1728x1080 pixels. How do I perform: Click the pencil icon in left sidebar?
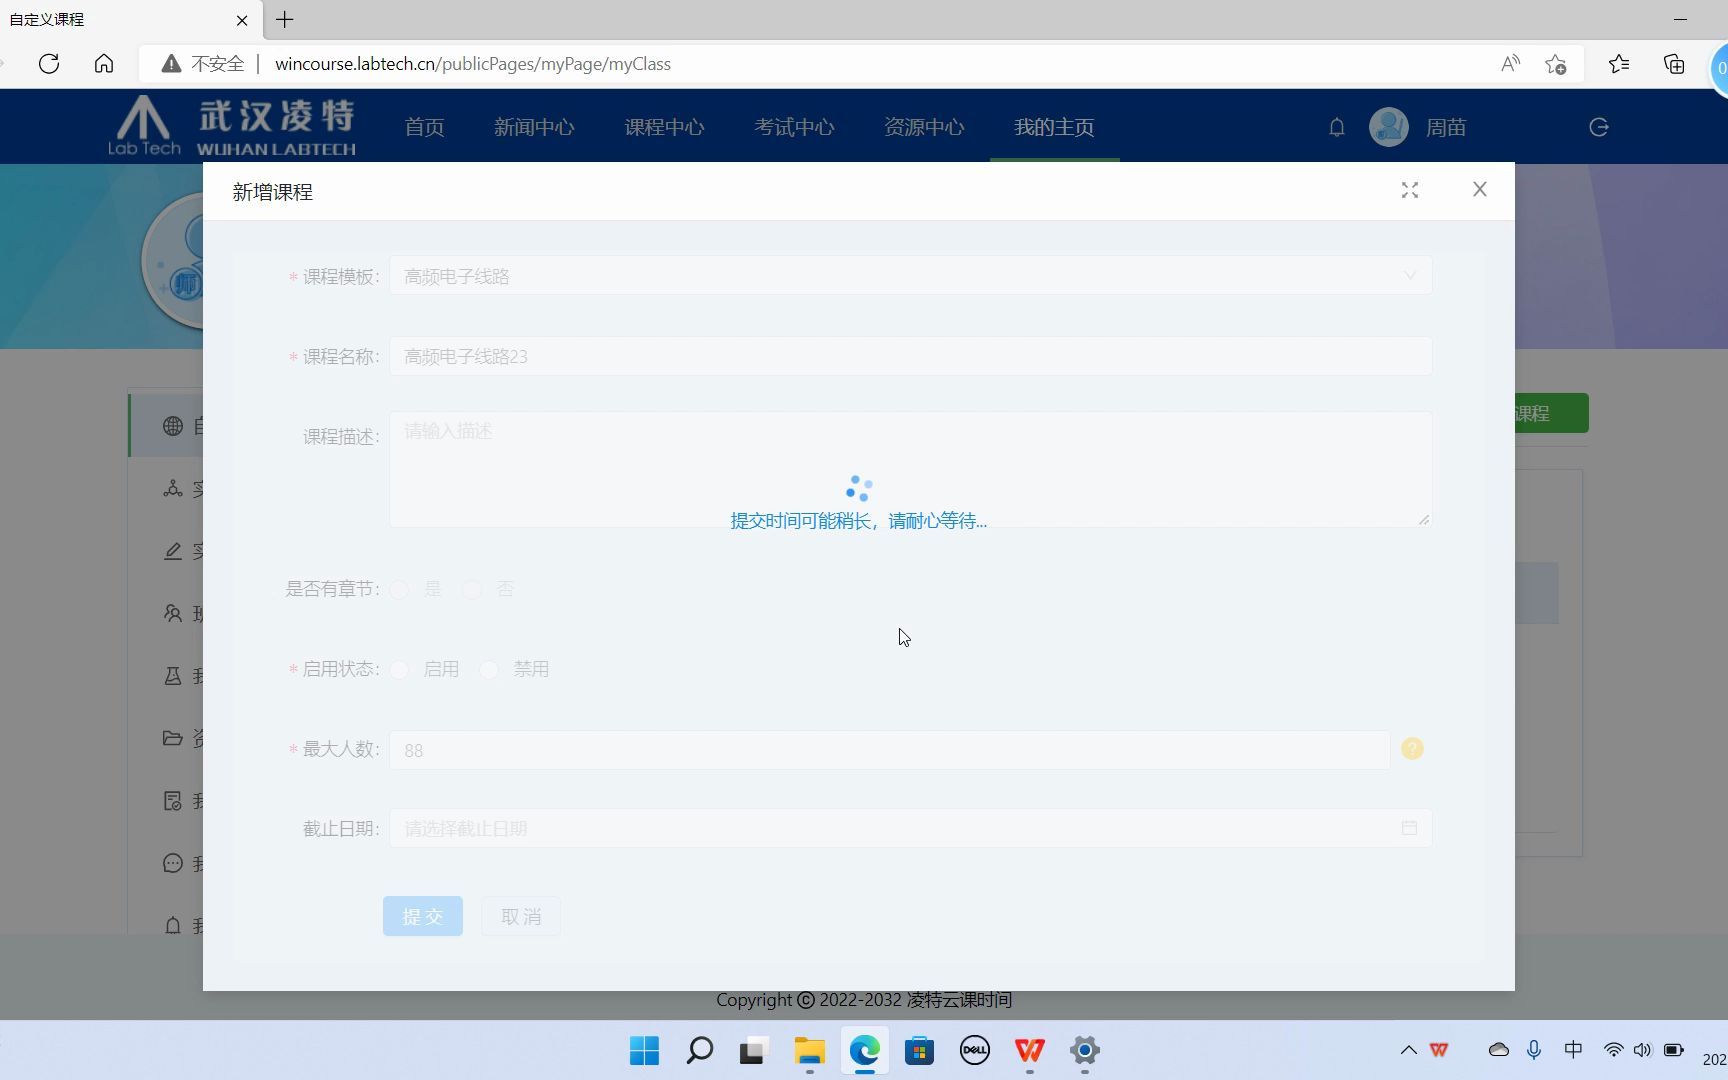[x=173, y=551]
